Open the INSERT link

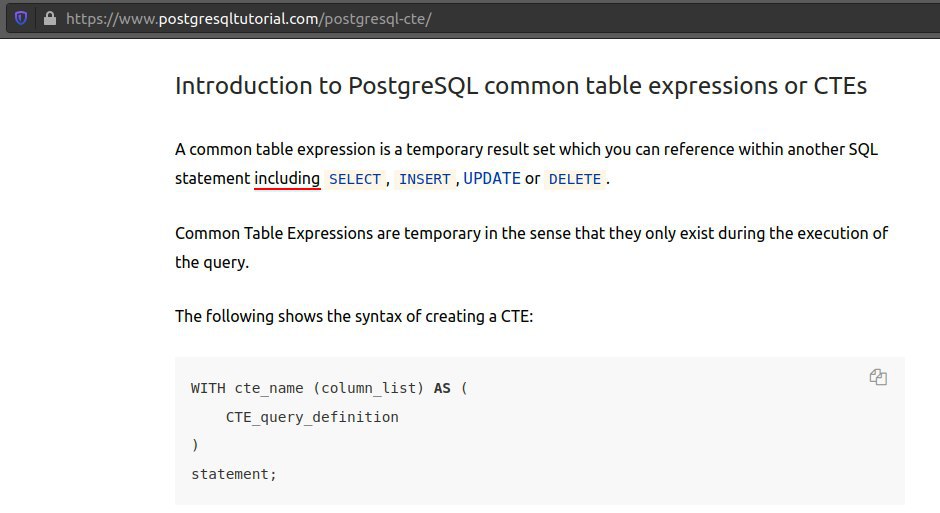click(x=424, y=179)
